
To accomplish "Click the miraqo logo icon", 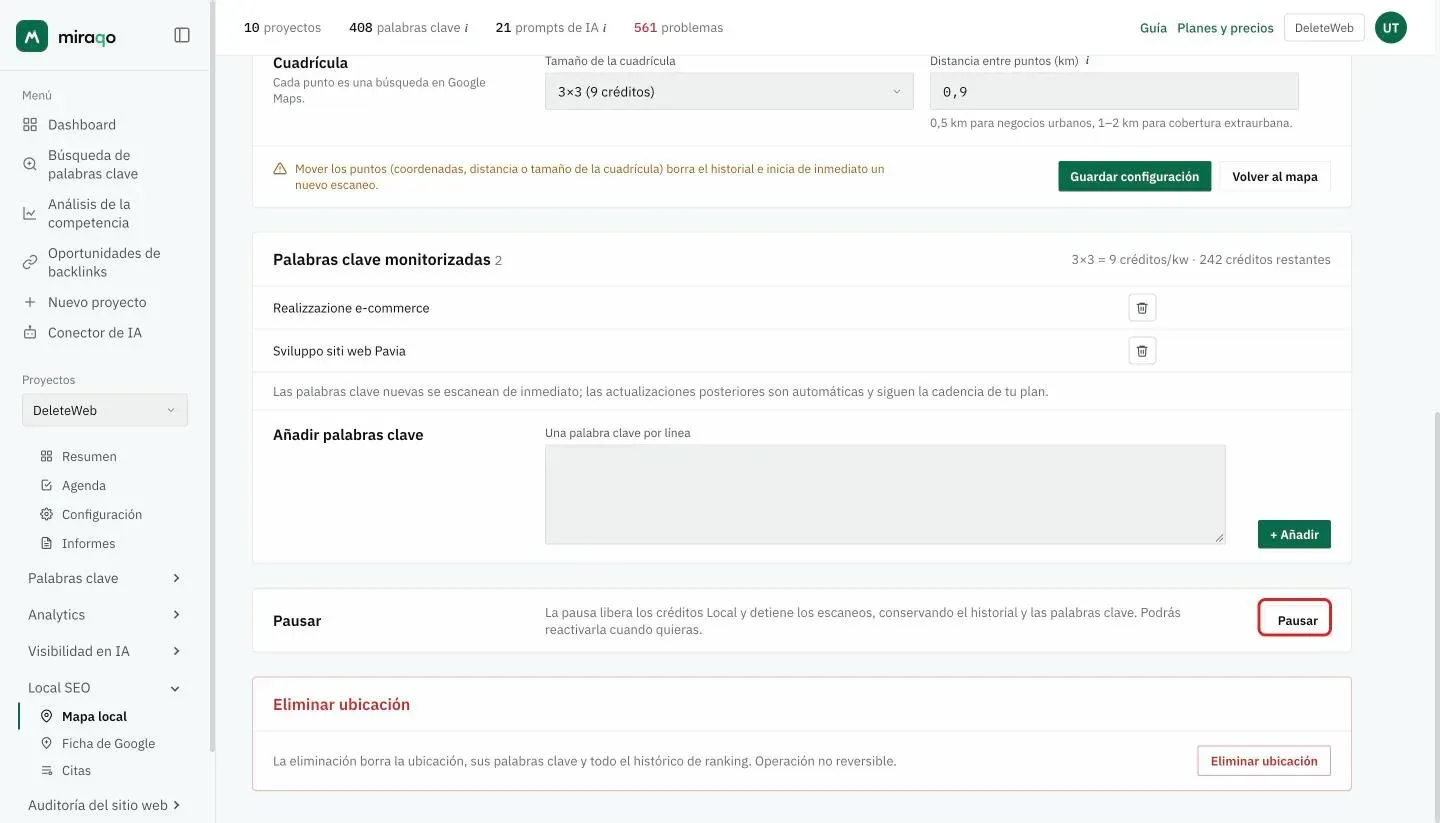I will 32,36.
